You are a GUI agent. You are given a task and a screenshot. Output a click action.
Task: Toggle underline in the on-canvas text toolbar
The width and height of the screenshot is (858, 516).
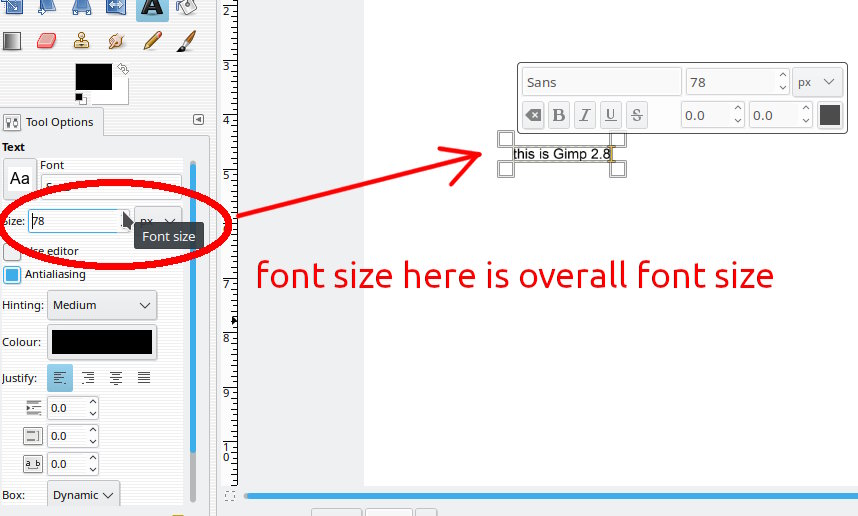(611, 115)
